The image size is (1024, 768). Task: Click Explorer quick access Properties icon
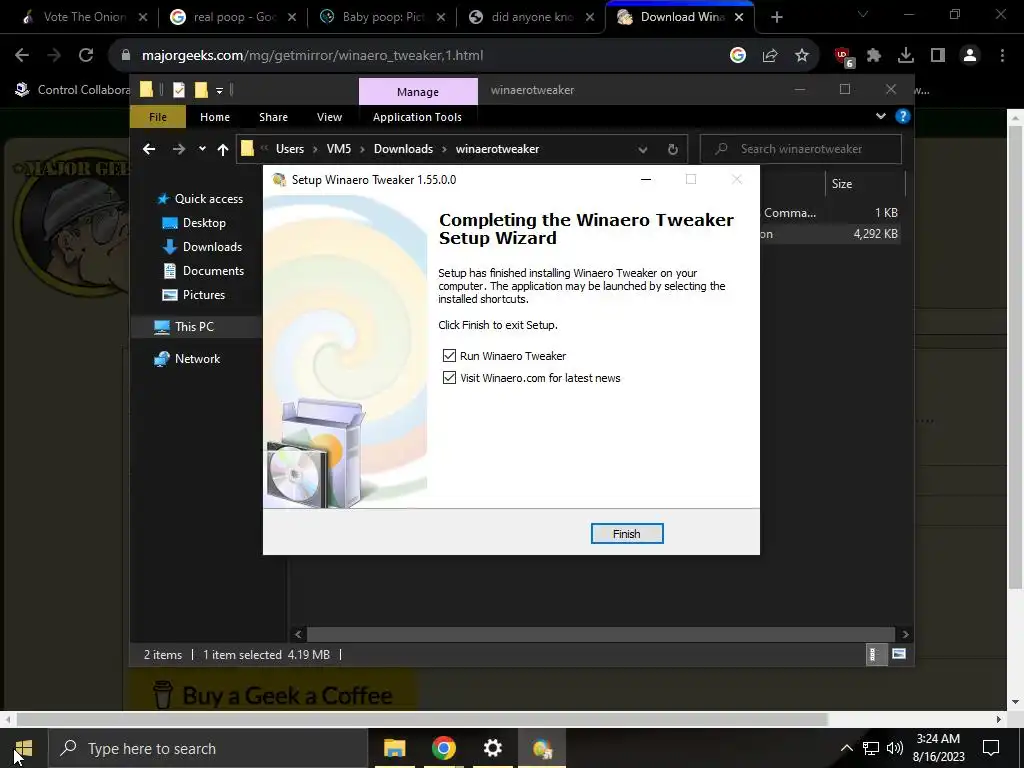[x=178, y=90]
